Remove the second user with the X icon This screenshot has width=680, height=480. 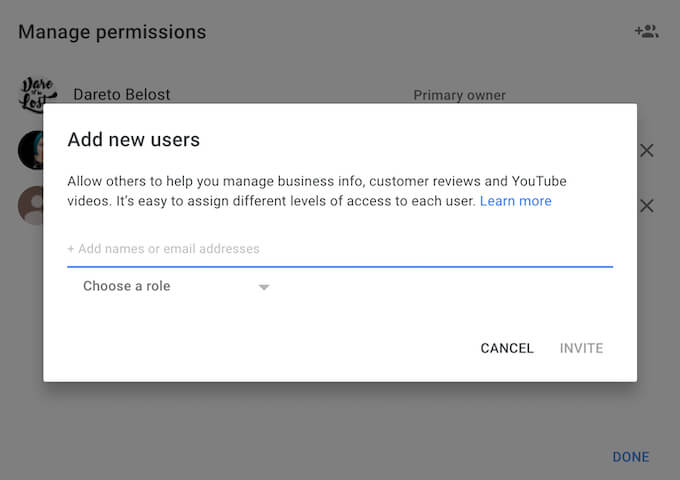[x=647, y=151]
